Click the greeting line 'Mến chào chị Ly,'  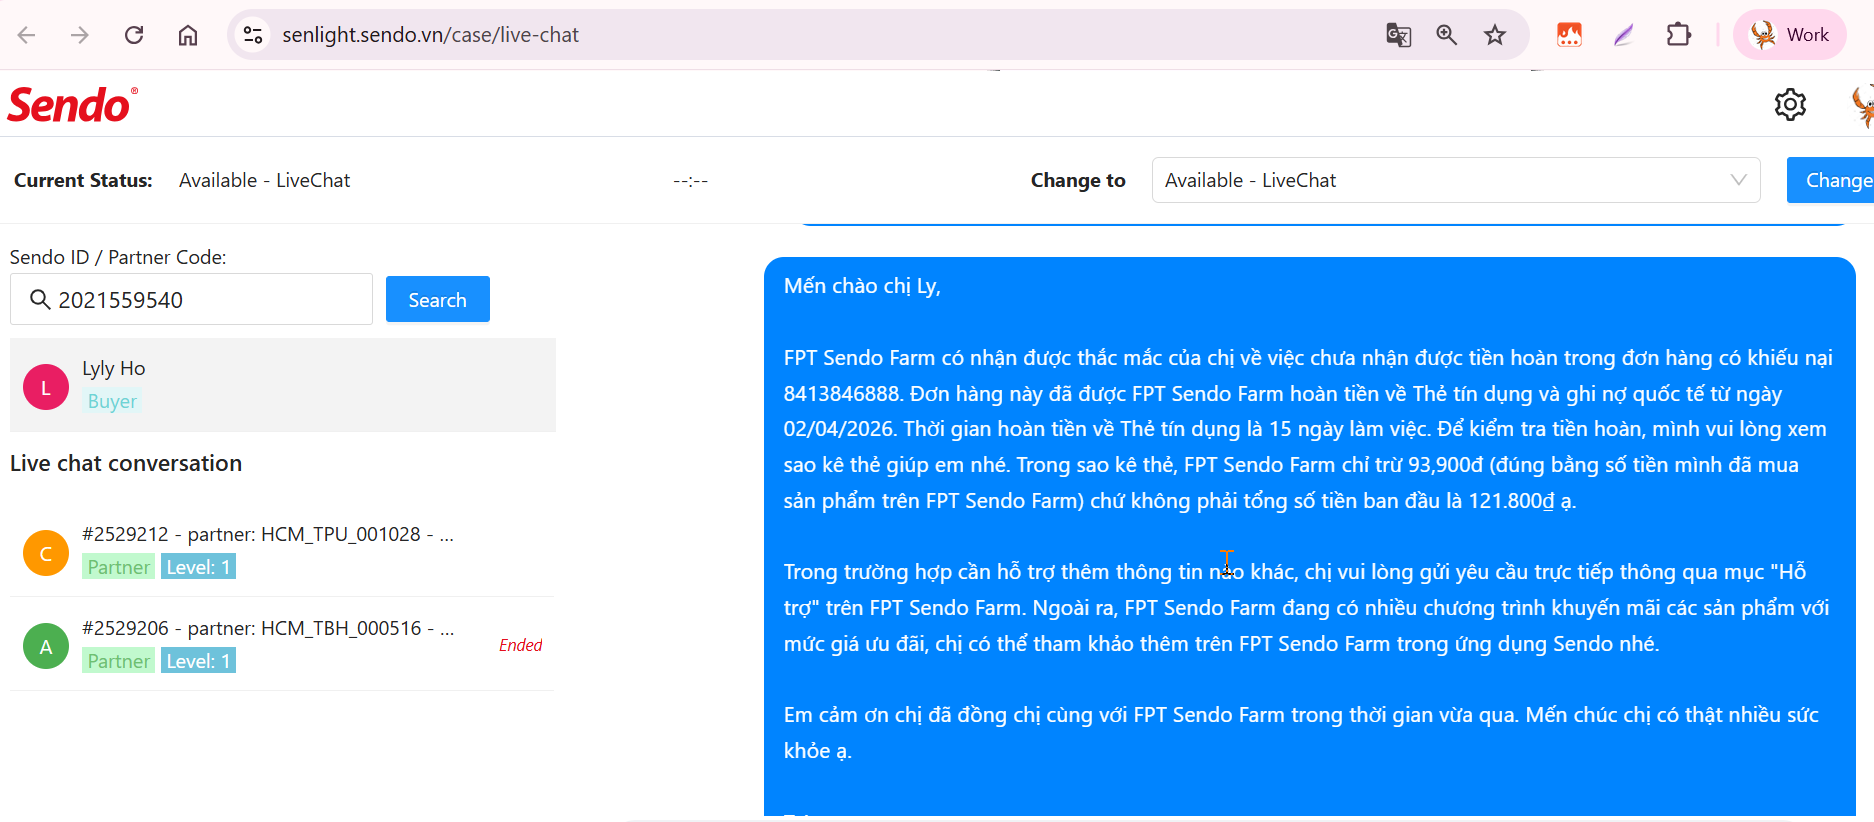point(862,286)
